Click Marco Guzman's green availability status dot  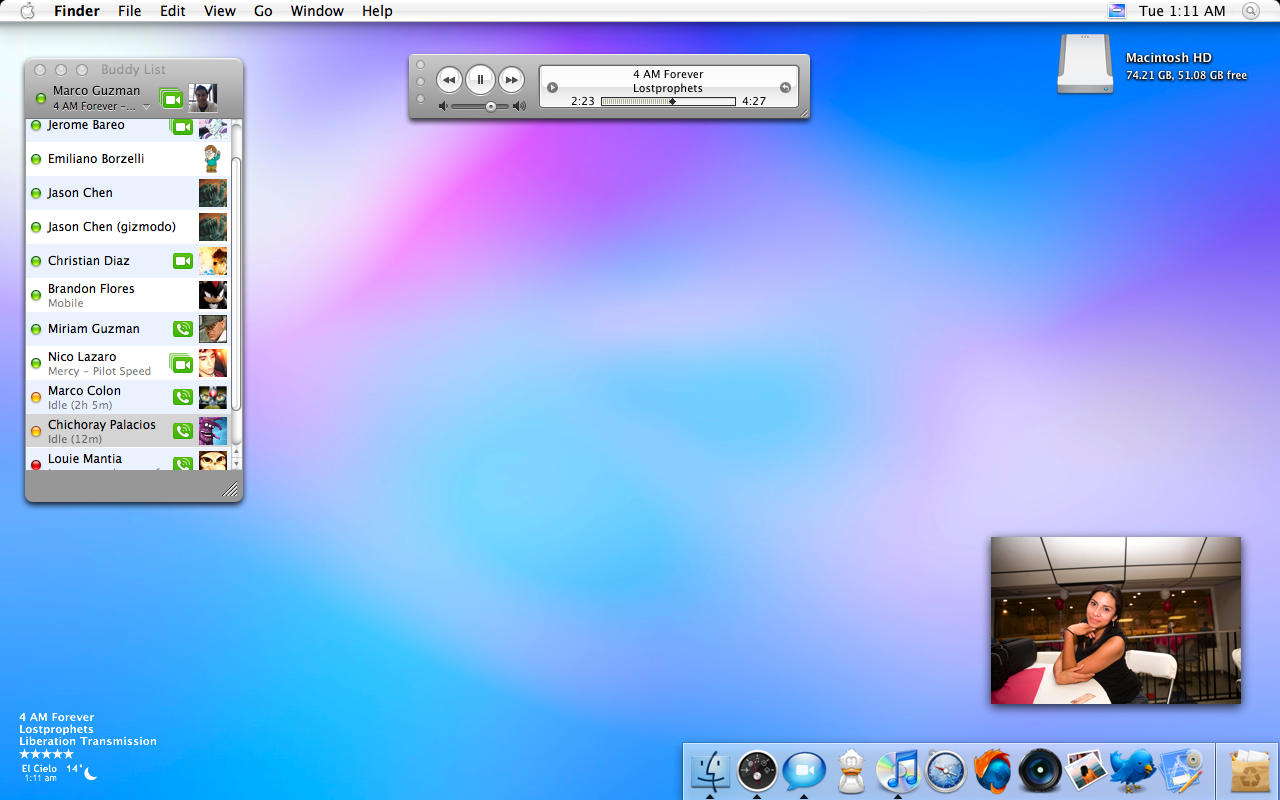coord(41,98)
